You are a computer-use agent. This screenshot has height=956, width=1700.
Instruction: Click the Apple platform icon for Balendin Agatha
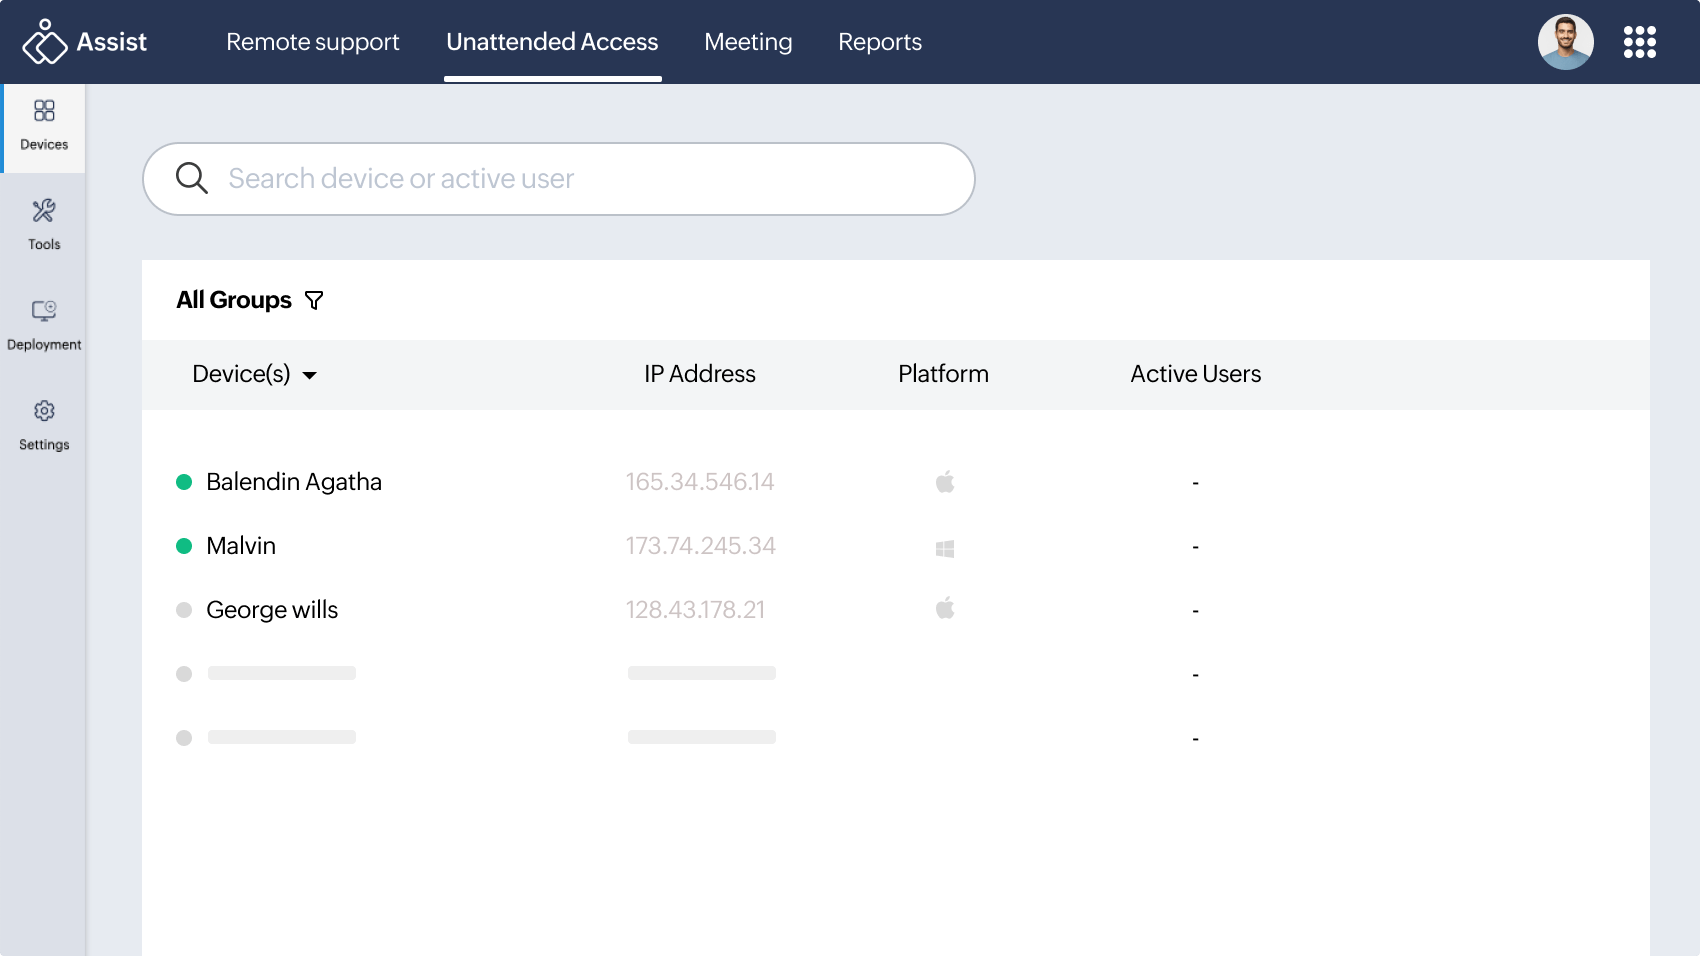(x=945, y=482)
